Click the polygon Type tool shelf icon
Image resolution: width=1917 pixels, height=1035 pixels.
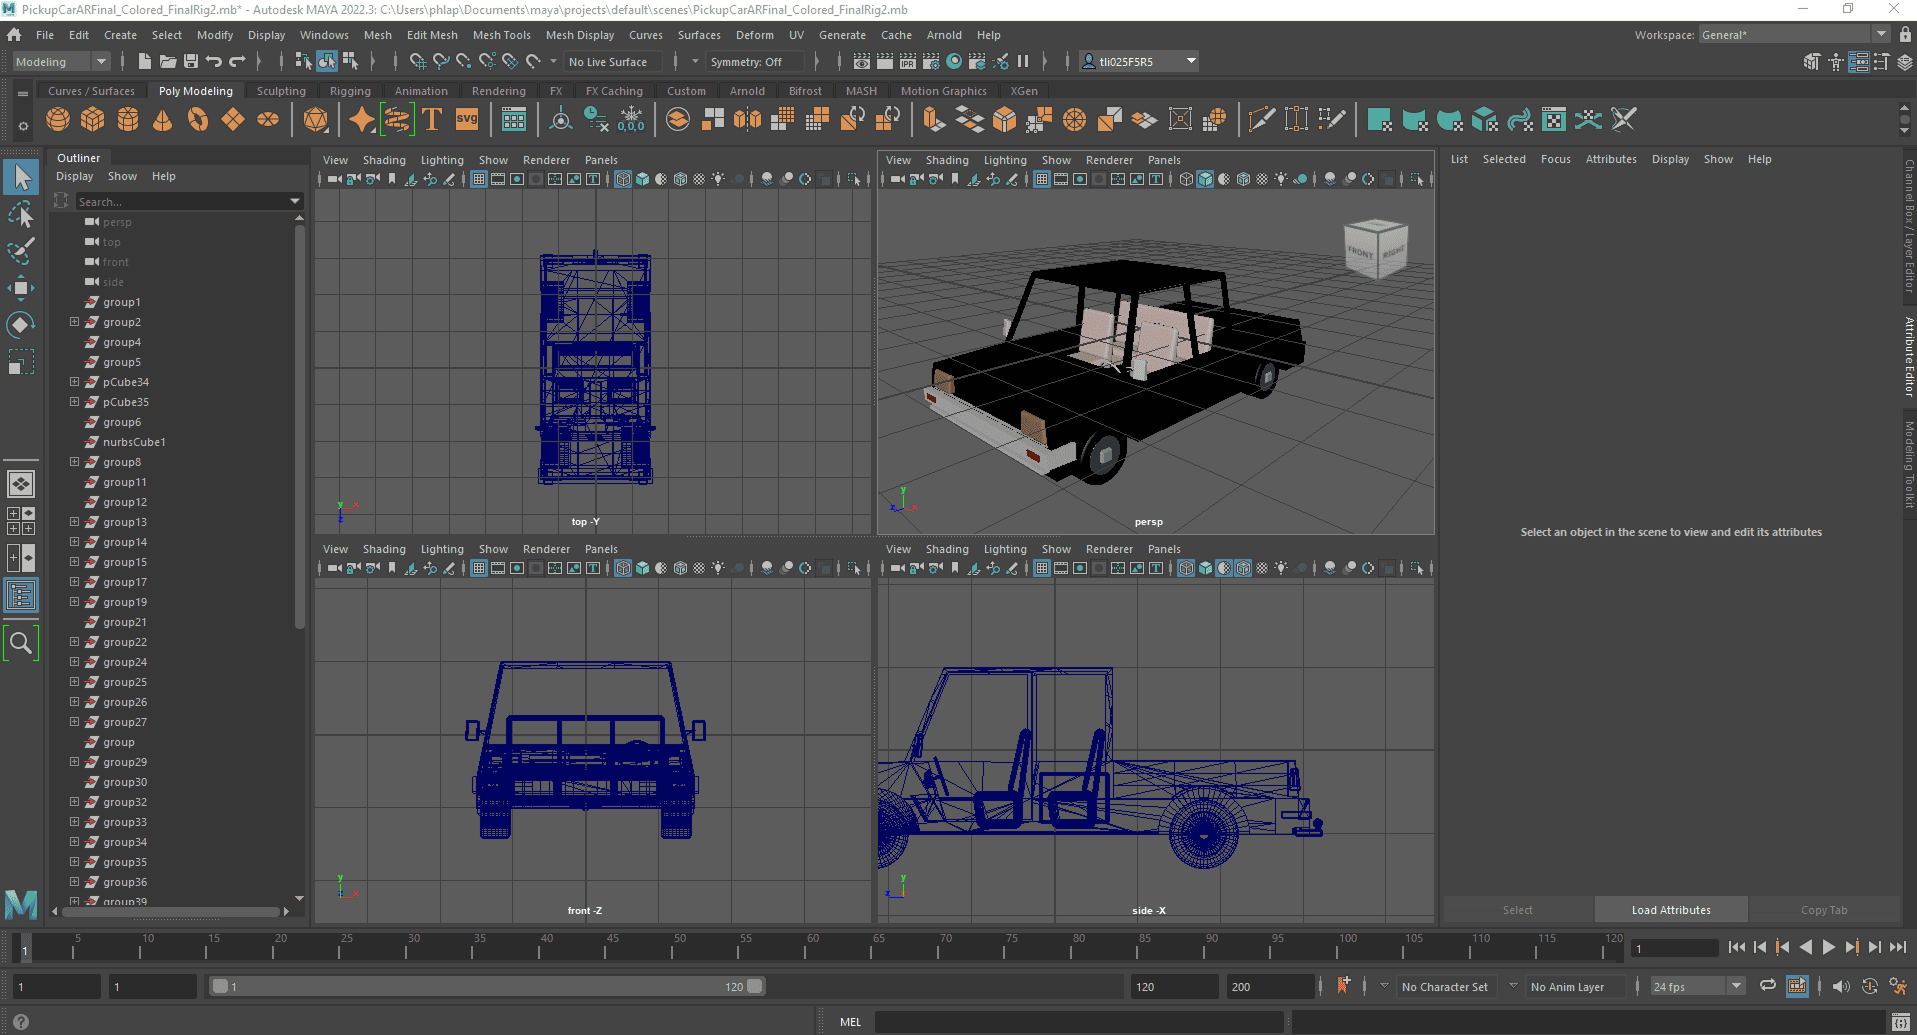coord(432,120)
